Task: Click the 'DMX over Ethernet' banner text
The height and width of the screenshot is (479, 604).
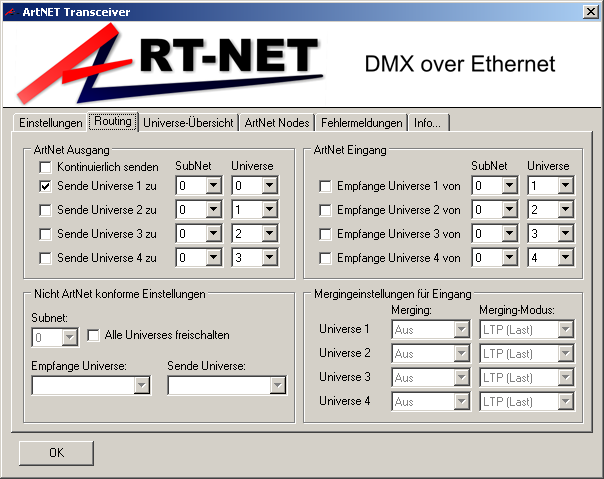Action: [x=460, y=64]
